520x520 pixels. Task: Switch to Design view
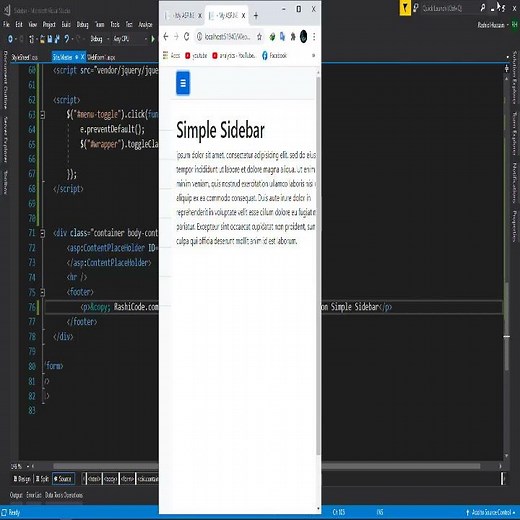(22, 479)
